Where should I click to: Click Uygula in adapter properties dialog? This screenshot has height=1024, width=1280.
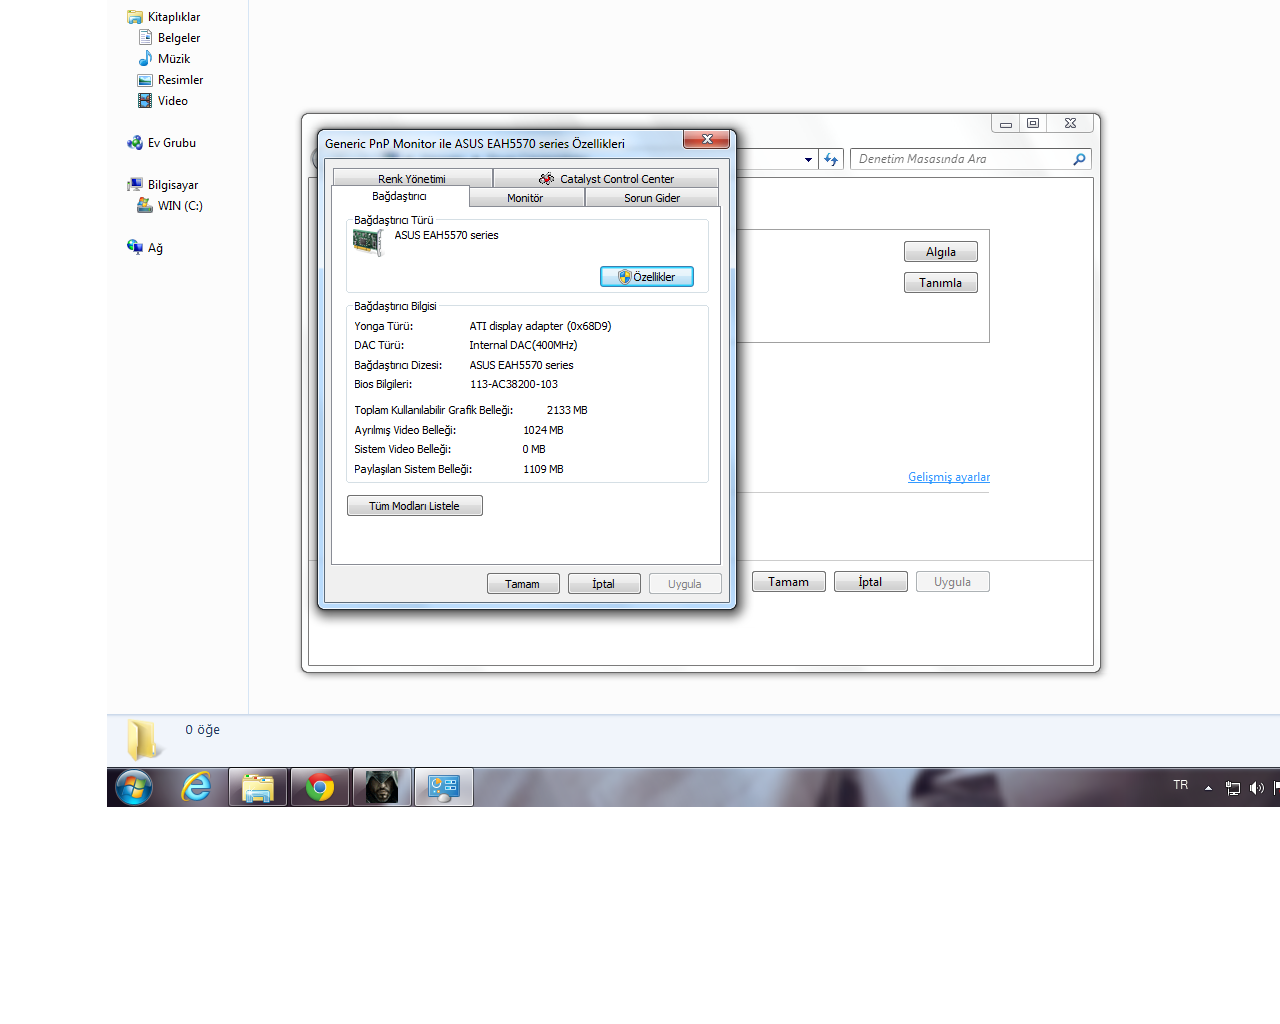click(x=685, y=584)
